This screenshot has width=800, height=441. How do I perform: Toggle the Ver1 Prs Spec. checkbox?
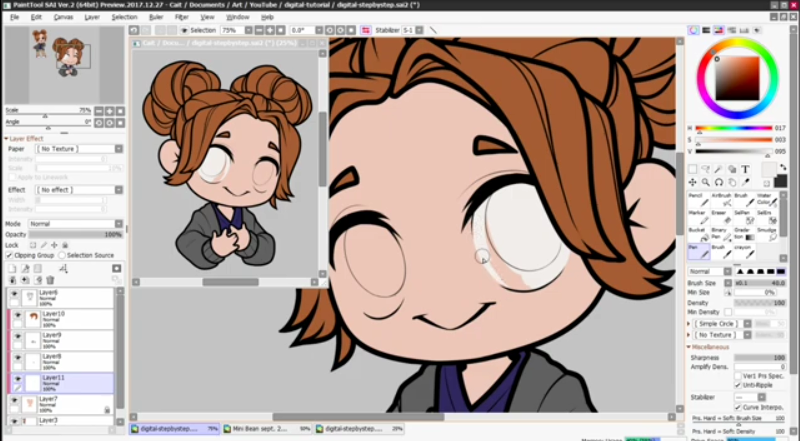click(738, 376)
